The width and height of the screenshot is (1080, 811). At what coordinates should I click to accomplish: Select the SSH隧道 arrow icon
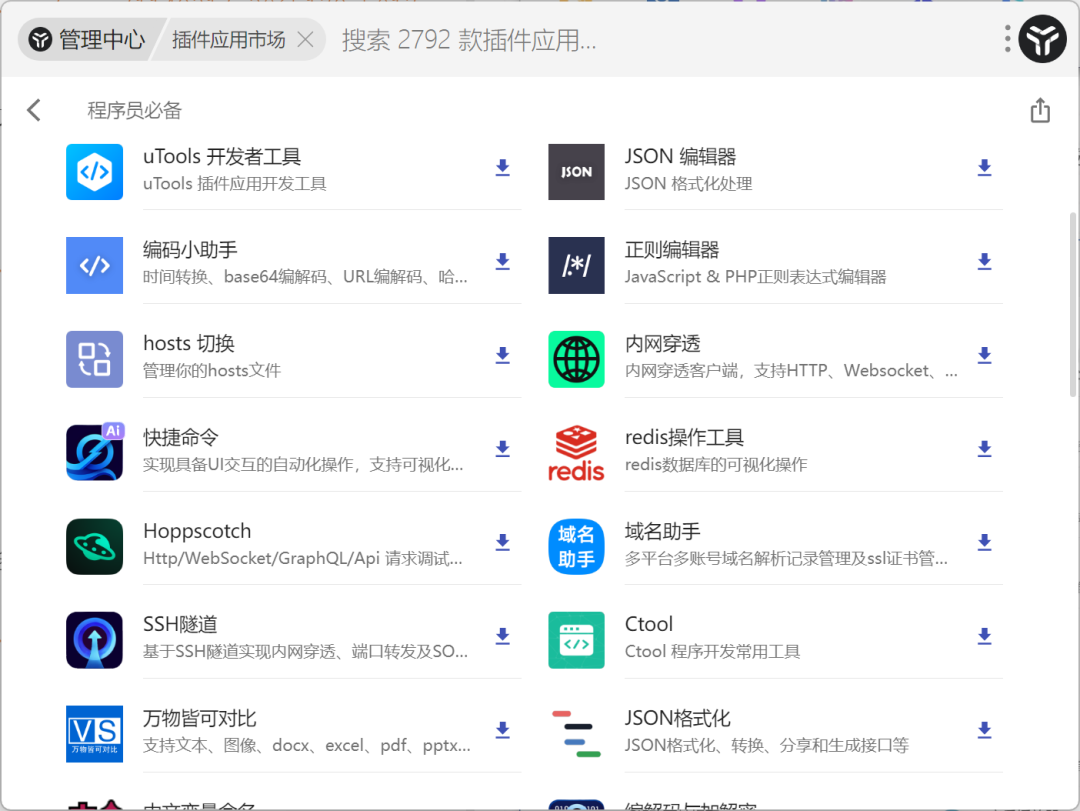94,640
